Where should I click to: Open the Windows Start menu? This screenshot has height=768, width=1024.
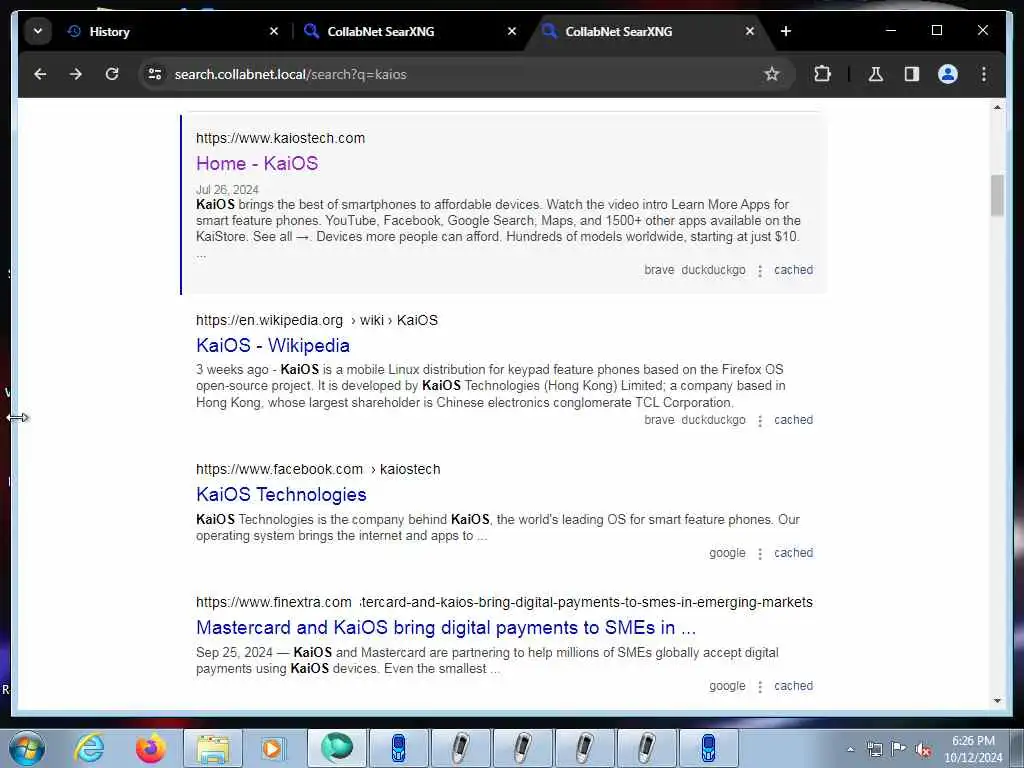27,748
